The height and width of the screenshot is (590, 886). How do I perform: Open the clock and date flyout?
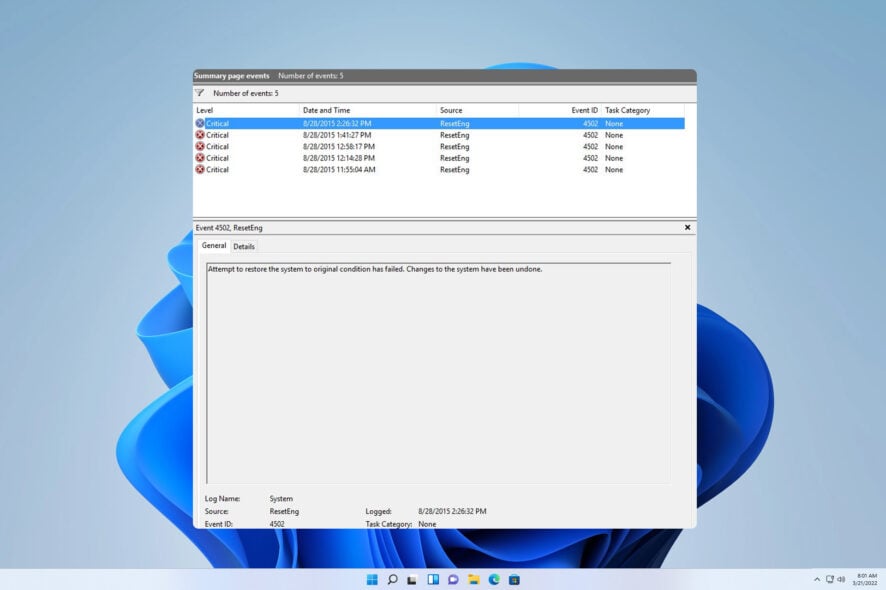tap(866, 579)
